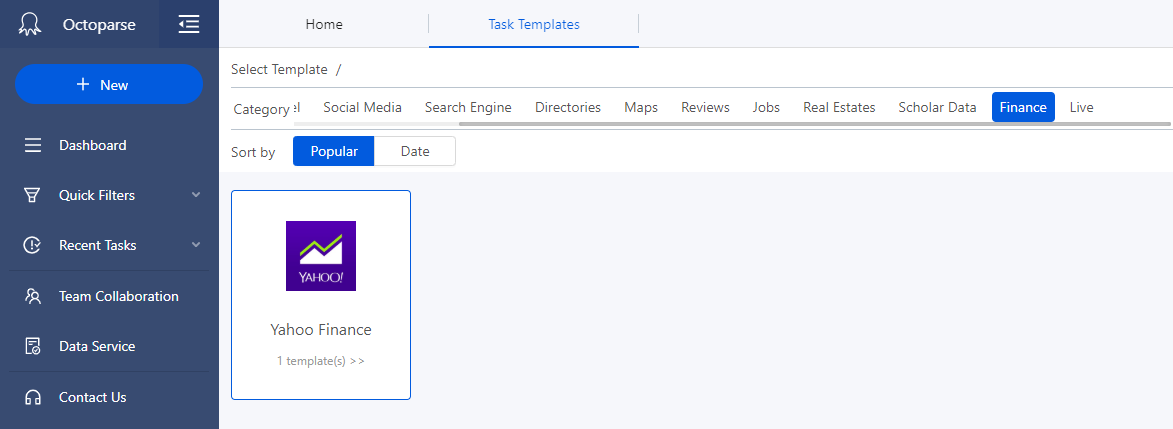Click the Yahoo Finance card title

tap(321, 329)
